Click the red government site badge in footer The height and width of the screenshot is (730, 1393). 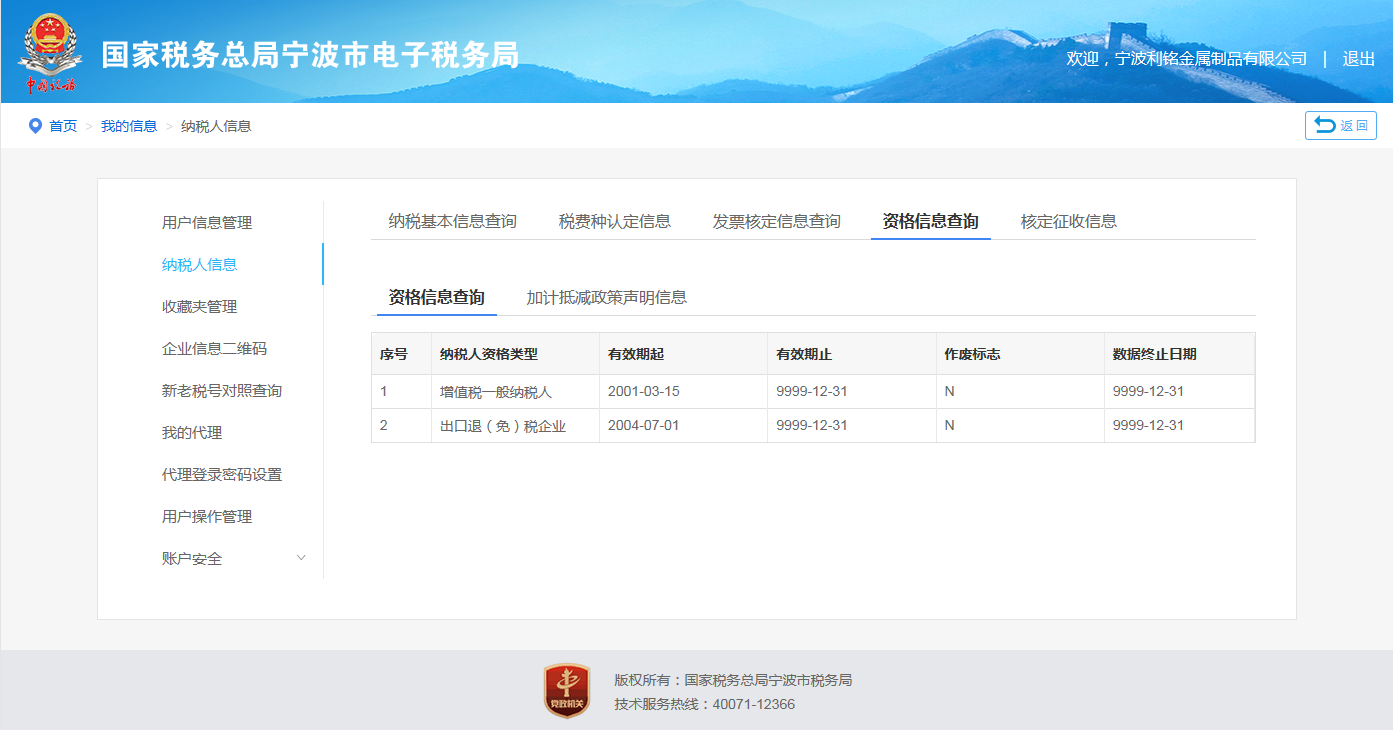[567, 691]
